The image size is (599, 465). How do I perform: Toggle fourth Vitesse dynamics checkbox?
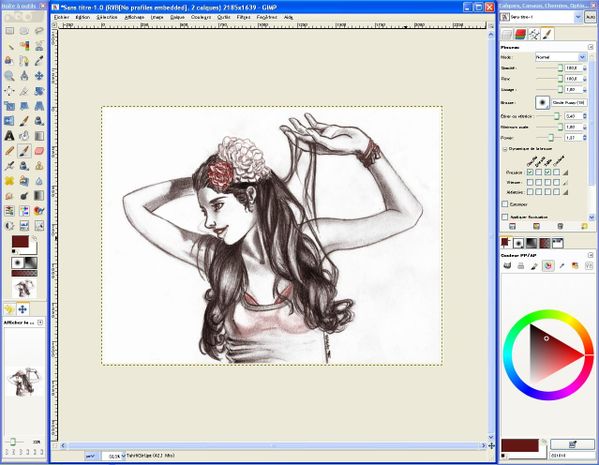(557, 182)
